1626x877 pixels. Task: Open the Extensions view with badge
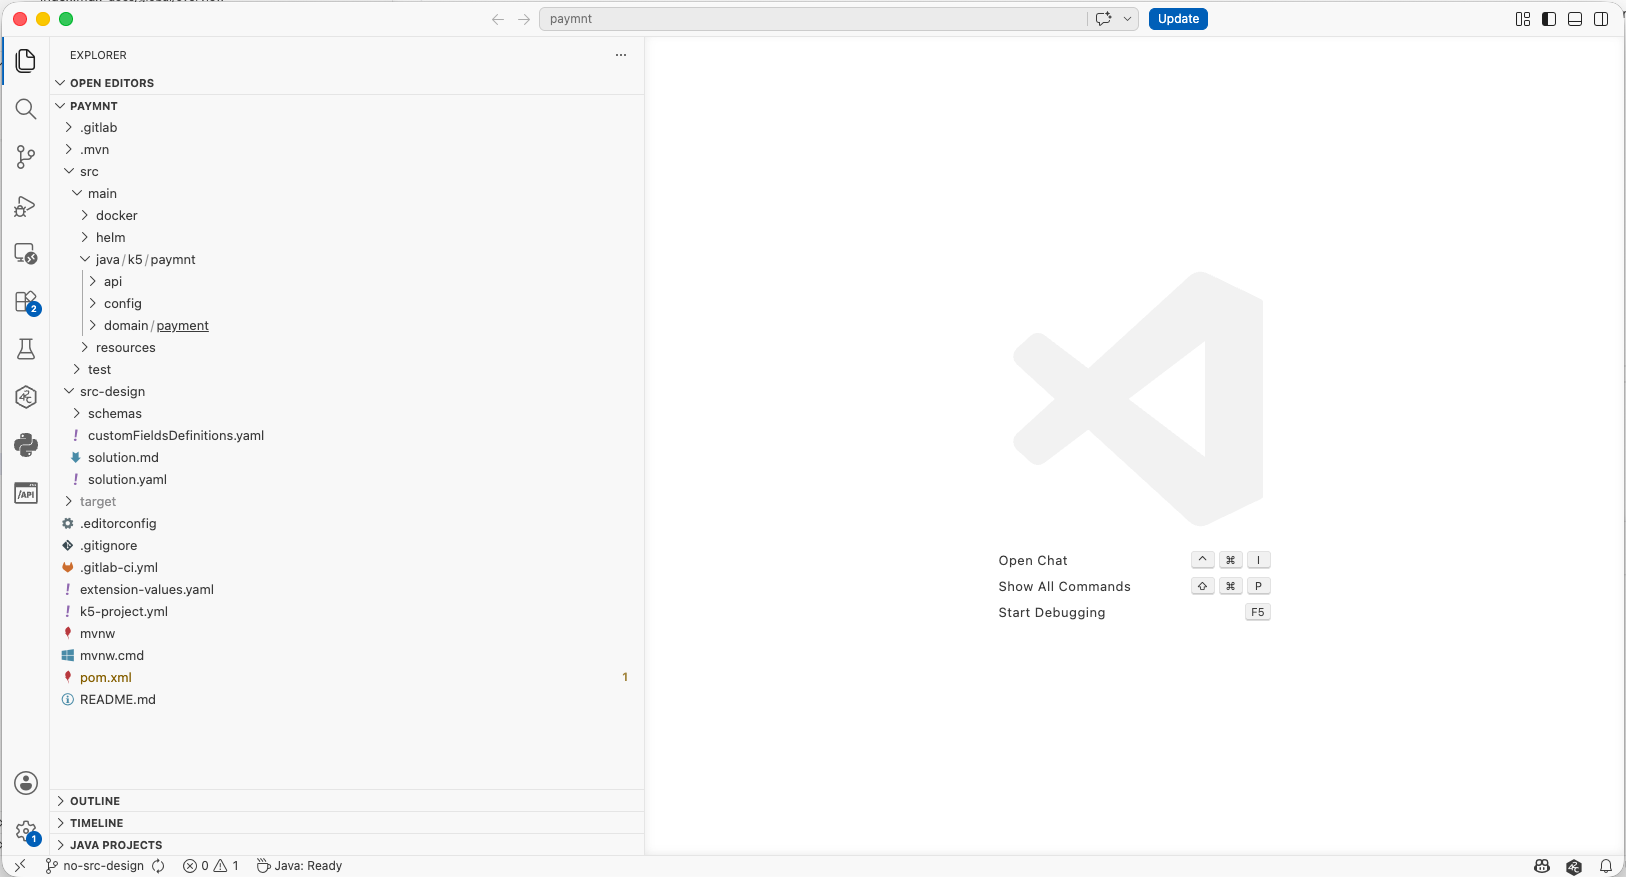point(26,302)
